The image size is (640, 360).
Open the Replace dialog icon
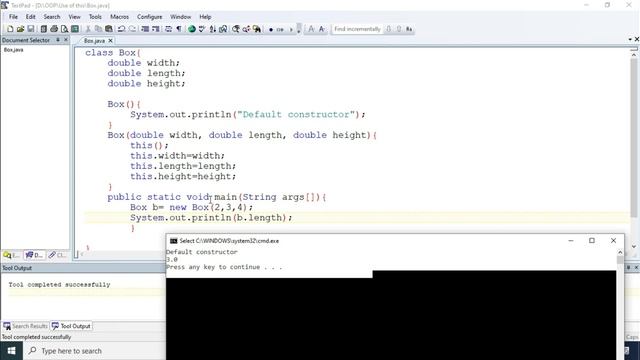click(x=247, y=29)
